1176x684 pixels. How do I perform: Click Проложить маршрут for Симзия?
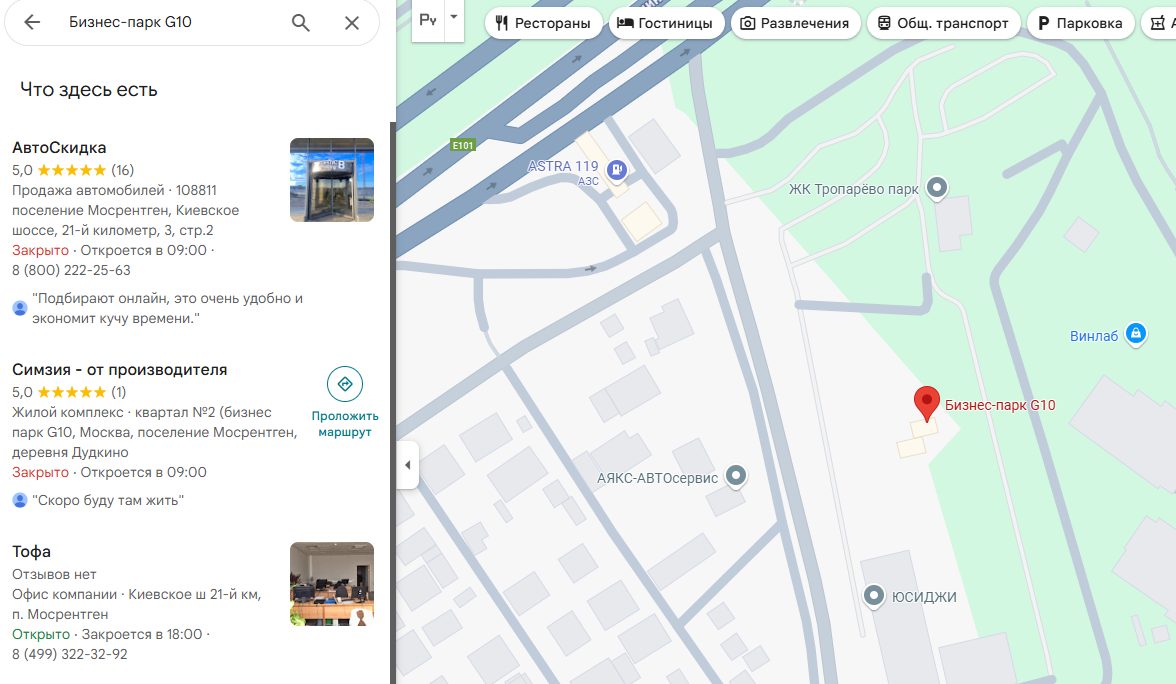tap(345, 403)
